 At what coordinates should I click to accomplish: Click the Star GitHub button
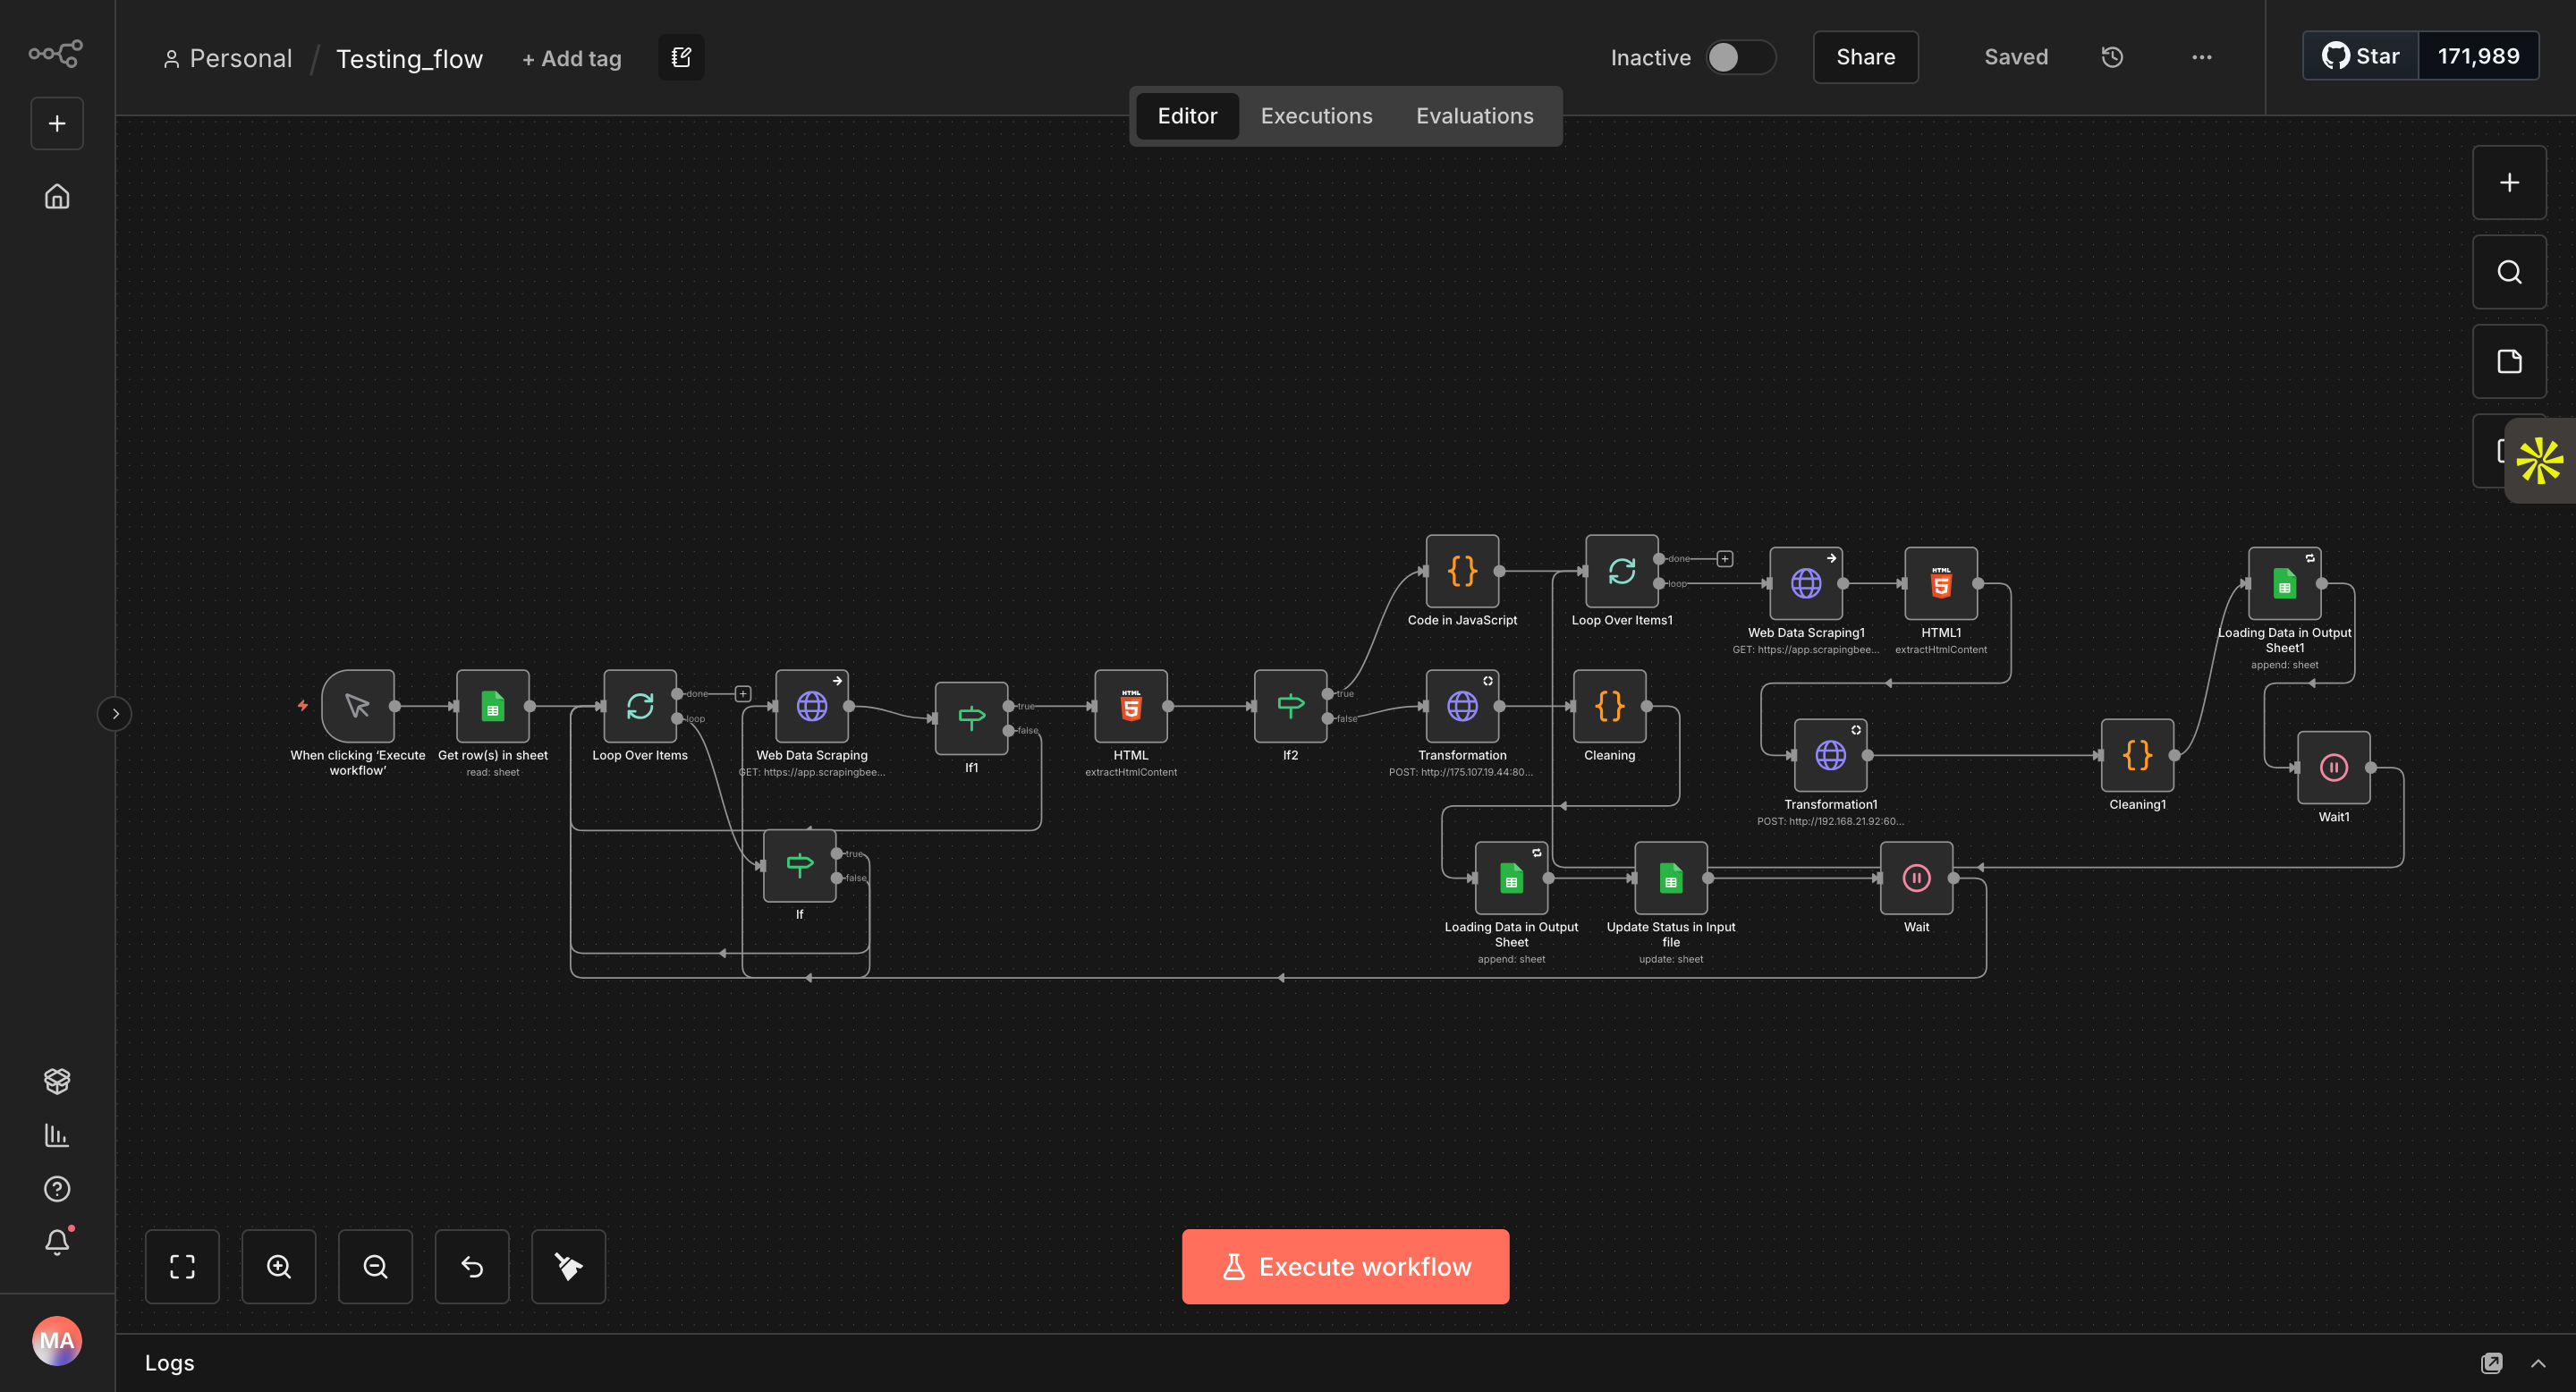point(2360,56)
